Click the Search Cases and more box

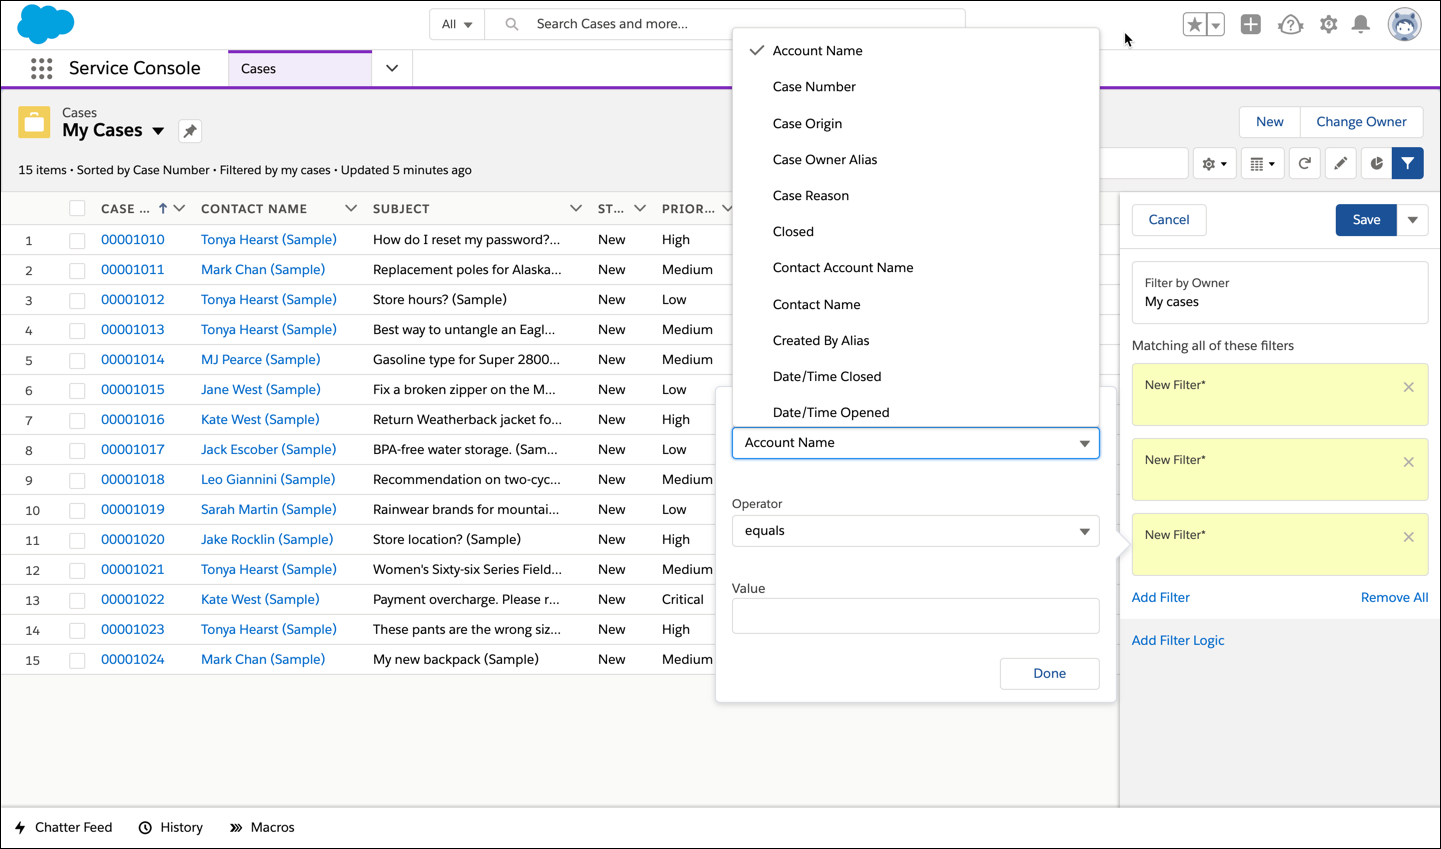[x=725, y=24]
